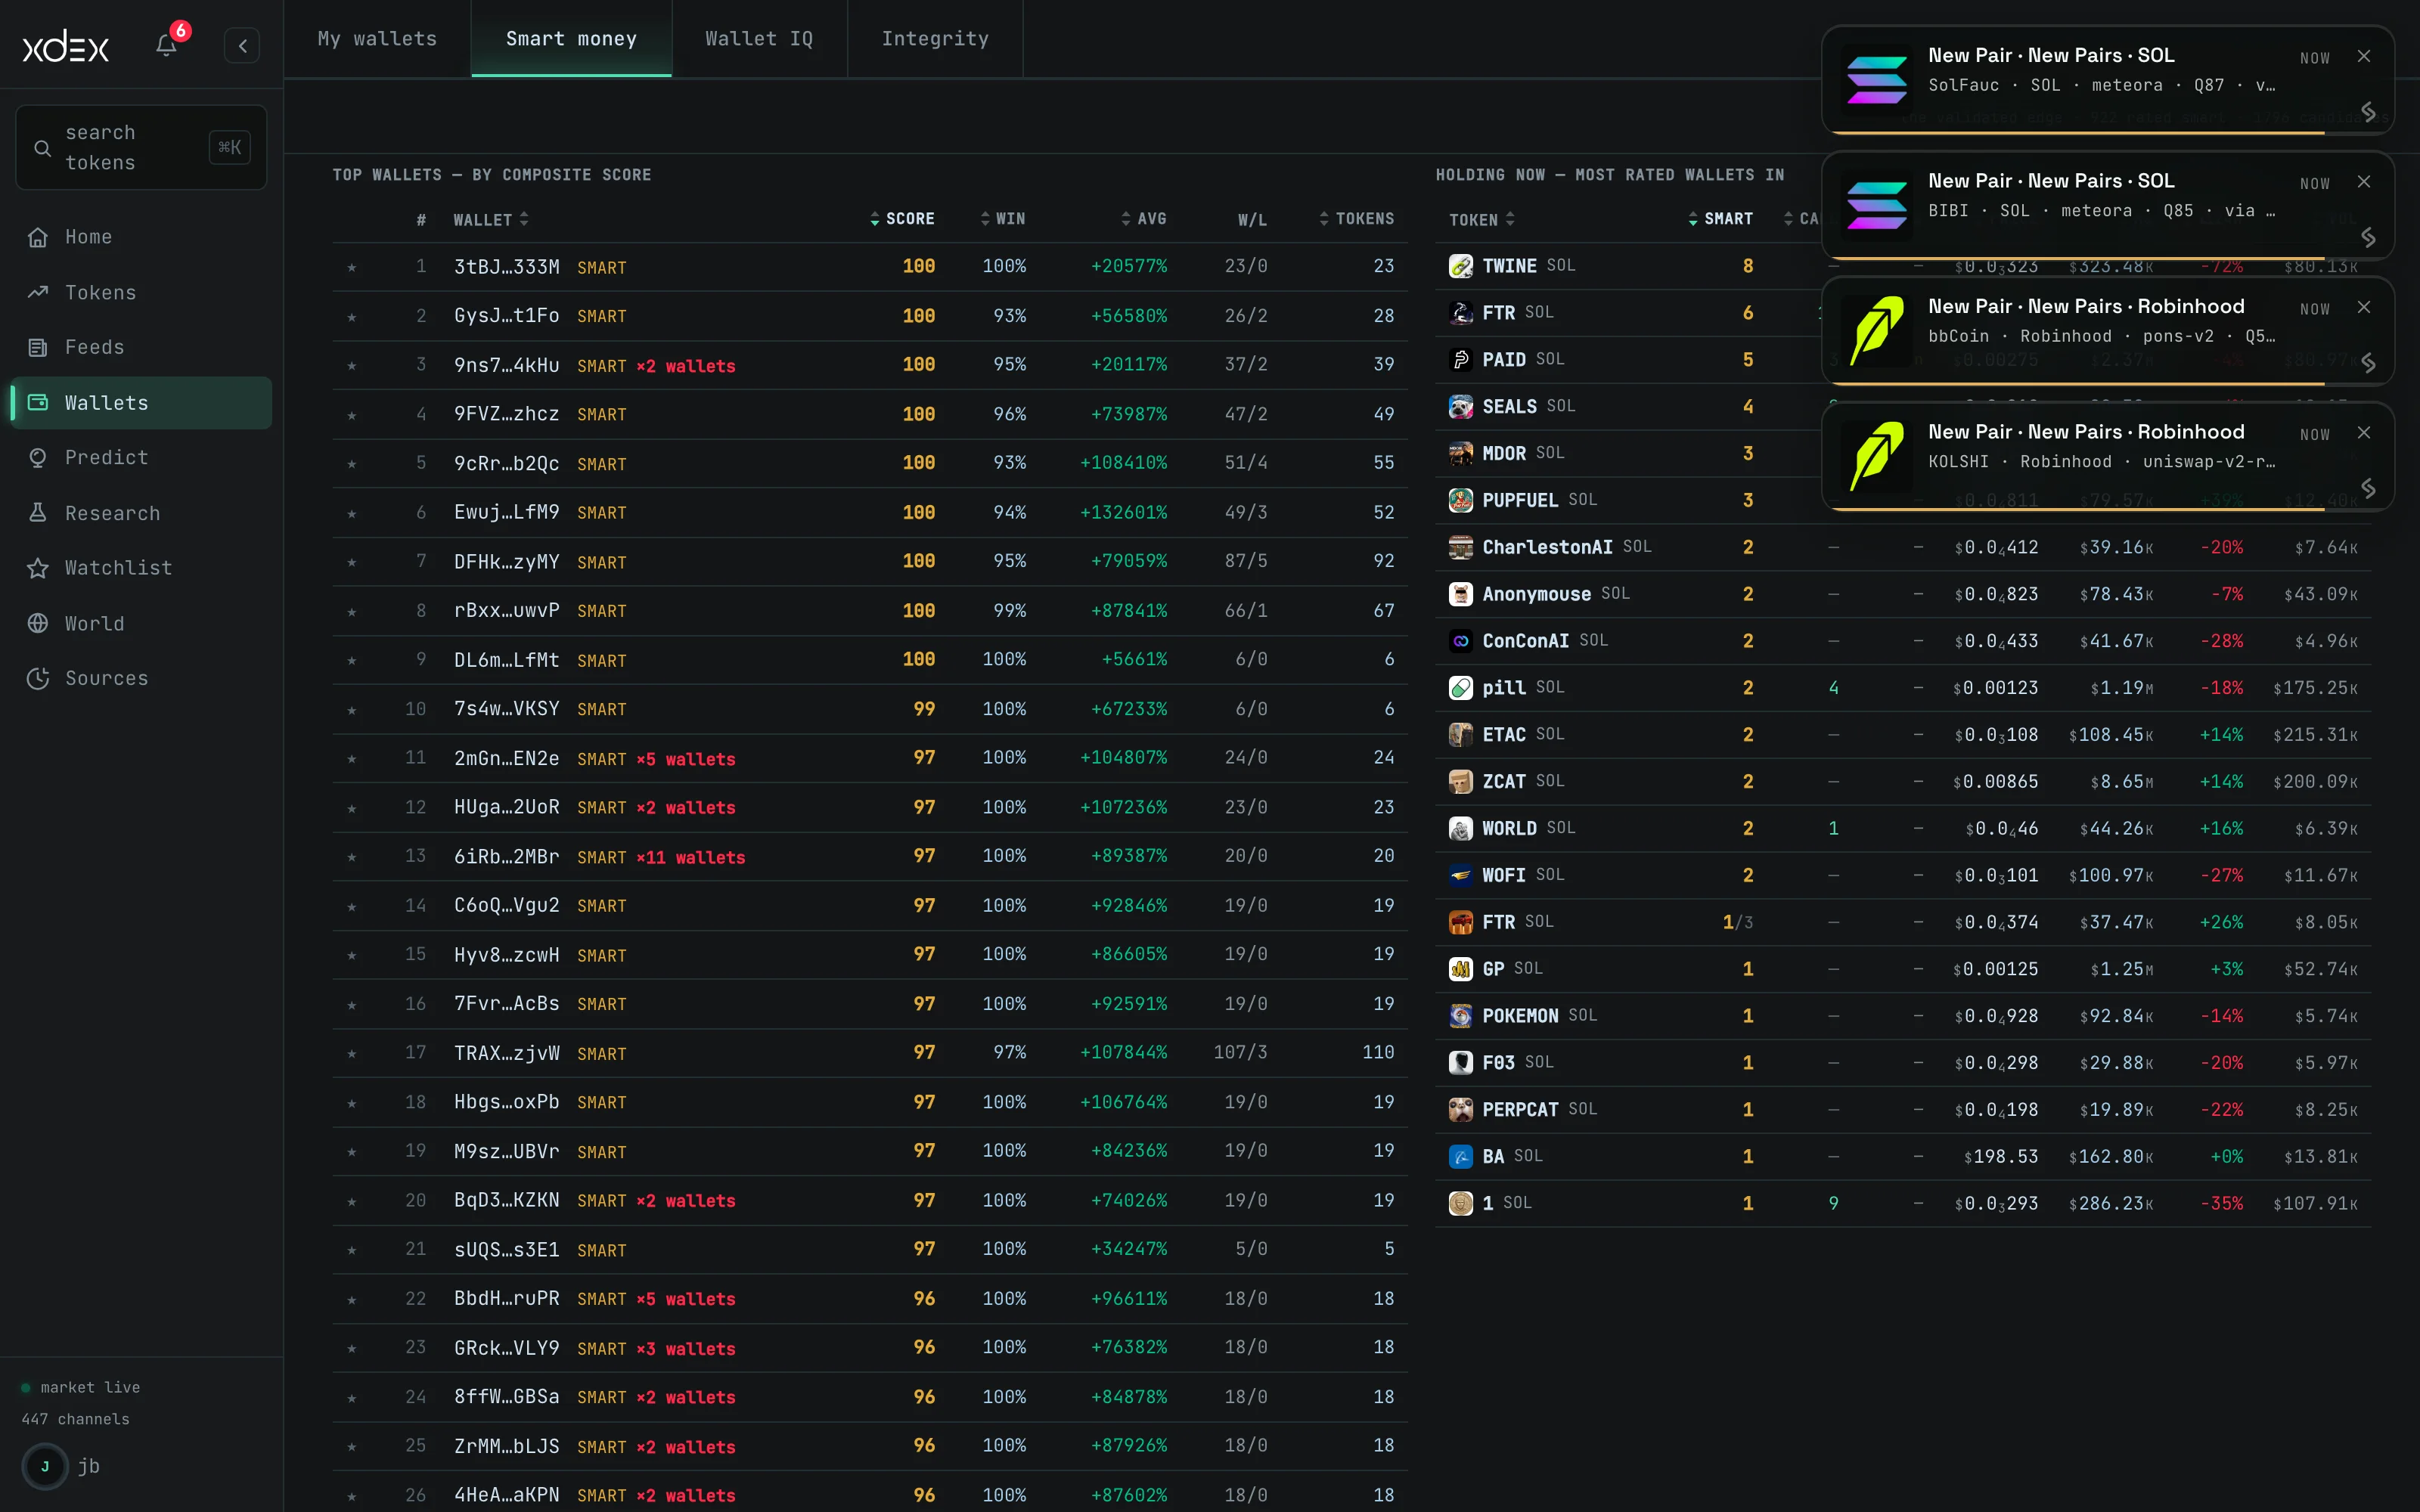Open Predict in the sidebar
Screen dimensions: 2420x1512
(141, 457)
